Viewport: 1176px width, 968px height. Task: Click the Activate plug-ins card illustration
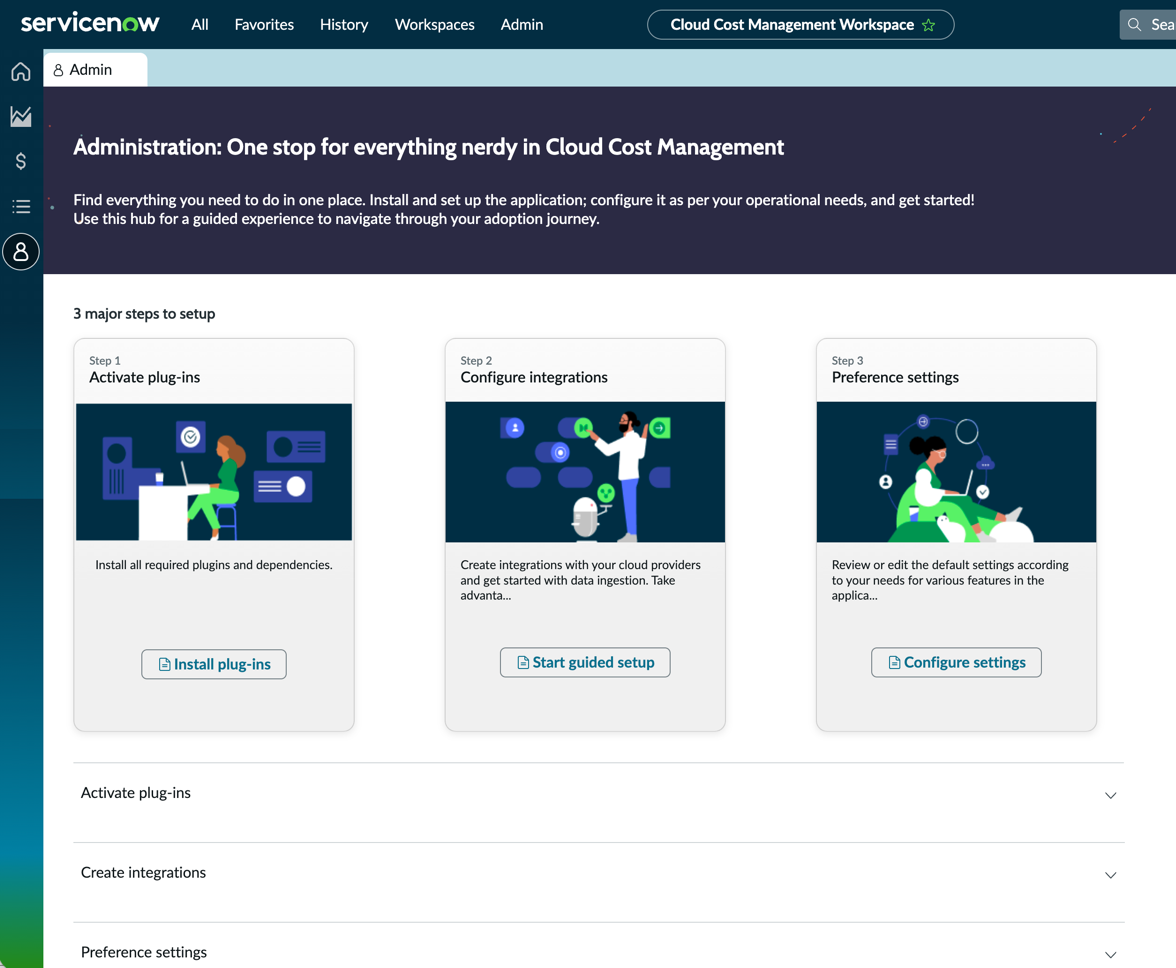(x=214, y=472)
